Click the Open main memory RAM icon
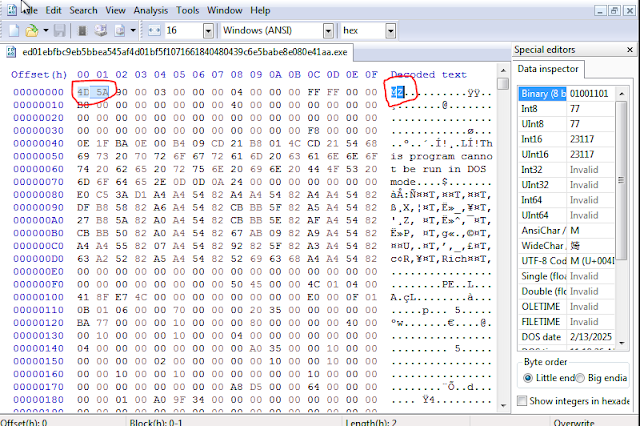This screenshot has width=640, height=426. pyautogui.click(x=82, y=31)
